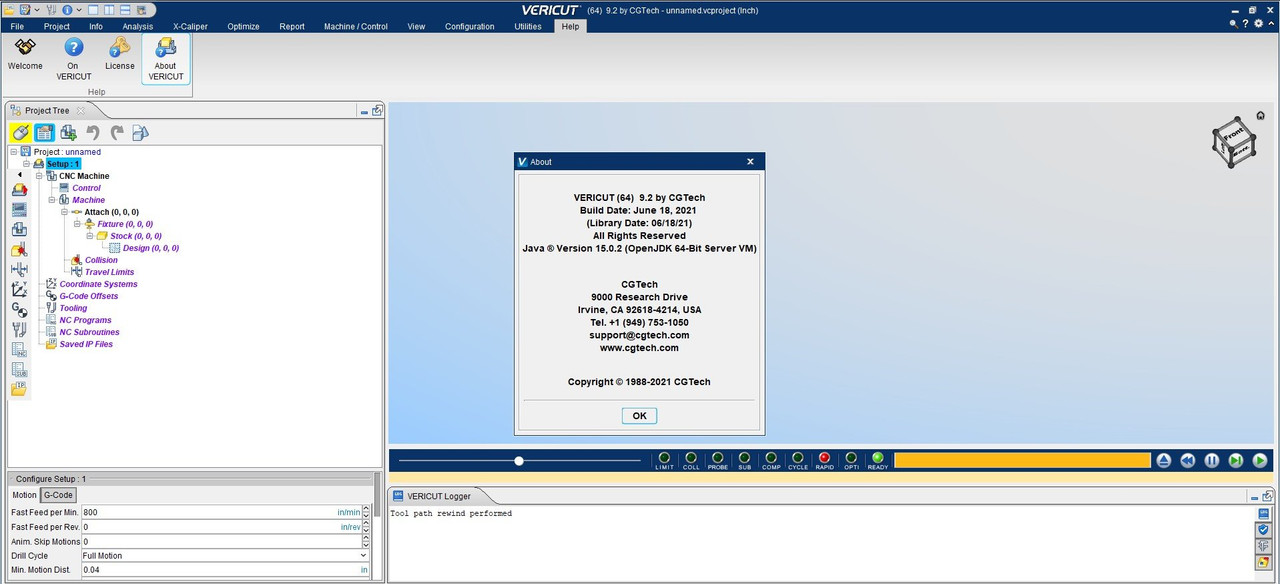Image resolution: width=1280 pixels, height=584 pixels.
Task: Click the Collision icon in left sidebar
Action: (x=19, y=250)
